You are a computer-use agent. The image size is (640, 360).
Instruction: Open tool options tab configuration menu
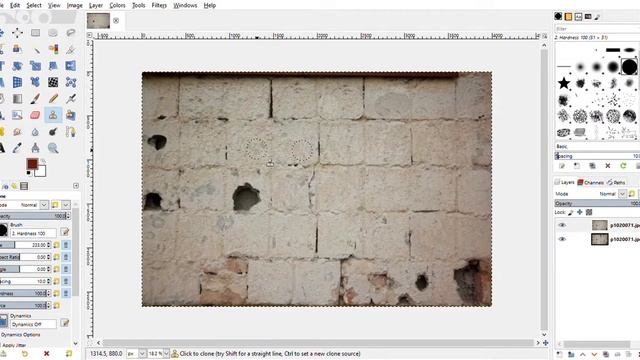pyautogui.click(x=76, y=186)
